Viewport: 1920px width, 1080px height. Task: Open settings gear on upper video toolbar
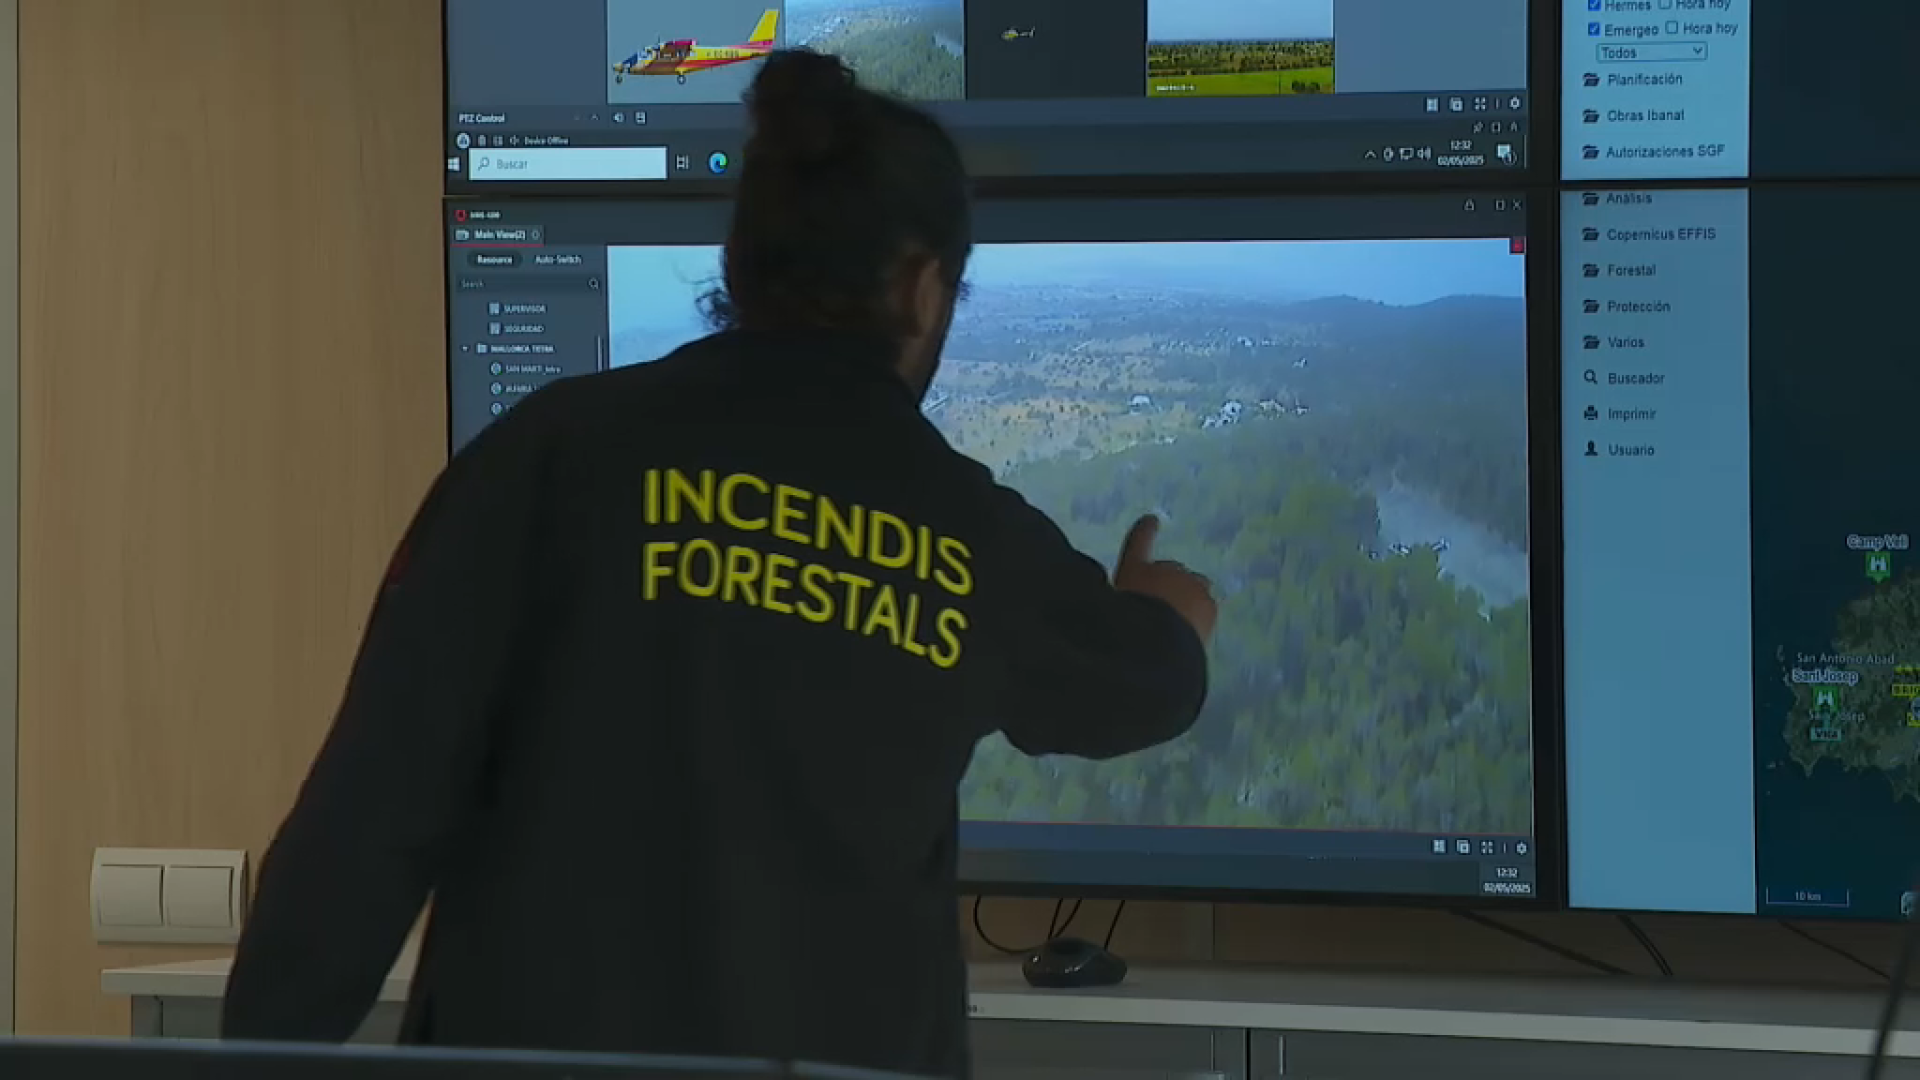1515,103
